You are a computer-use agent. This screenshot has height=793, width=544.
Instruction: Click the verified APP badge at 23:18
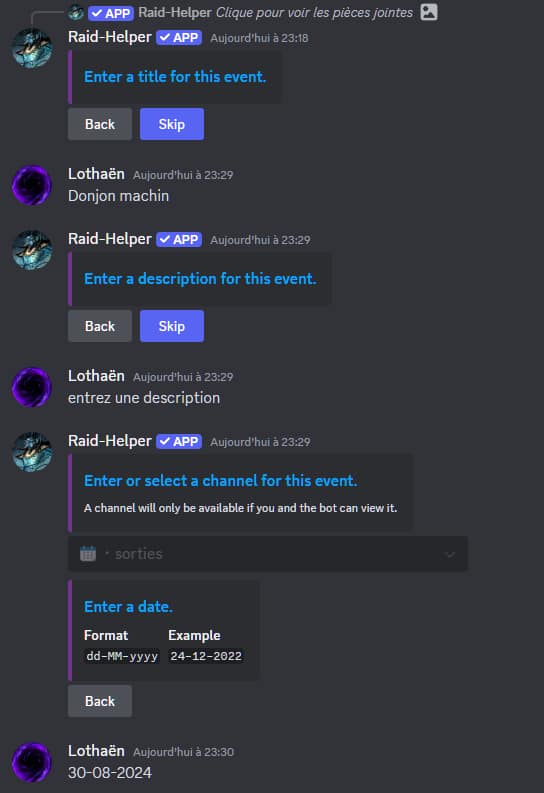(x=179, y=37)
